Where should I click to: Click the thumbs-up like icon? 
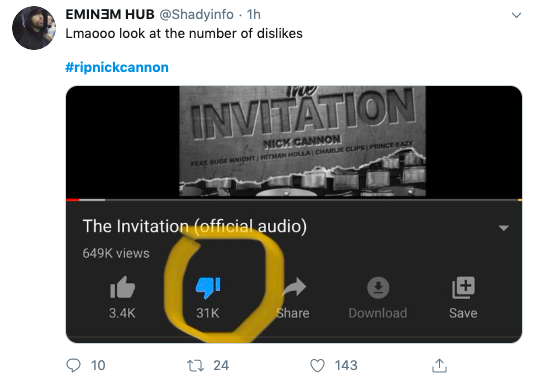point(122,287)
